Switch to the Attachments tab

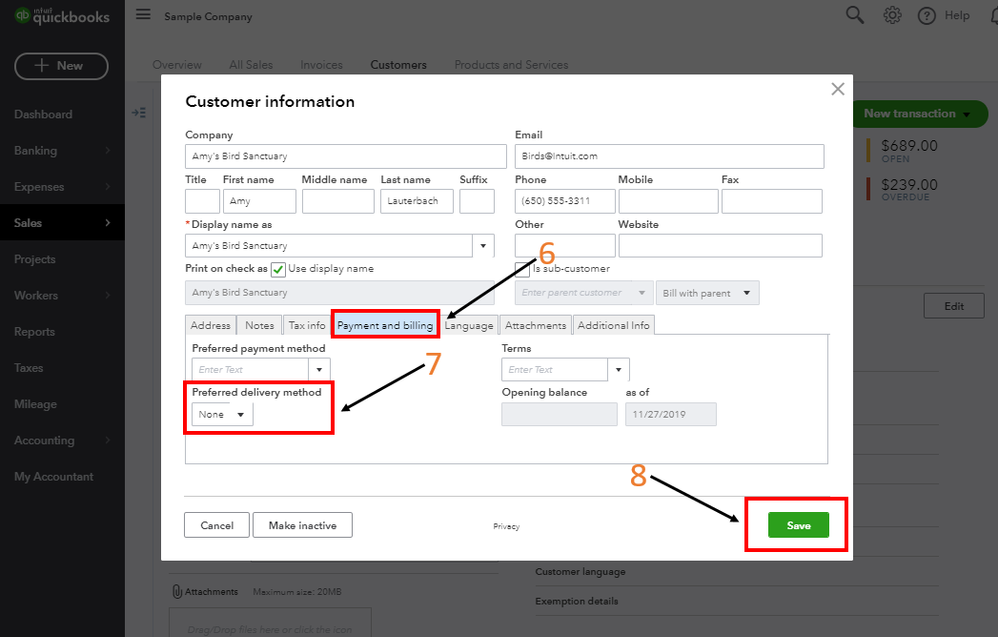pos(535,325)
